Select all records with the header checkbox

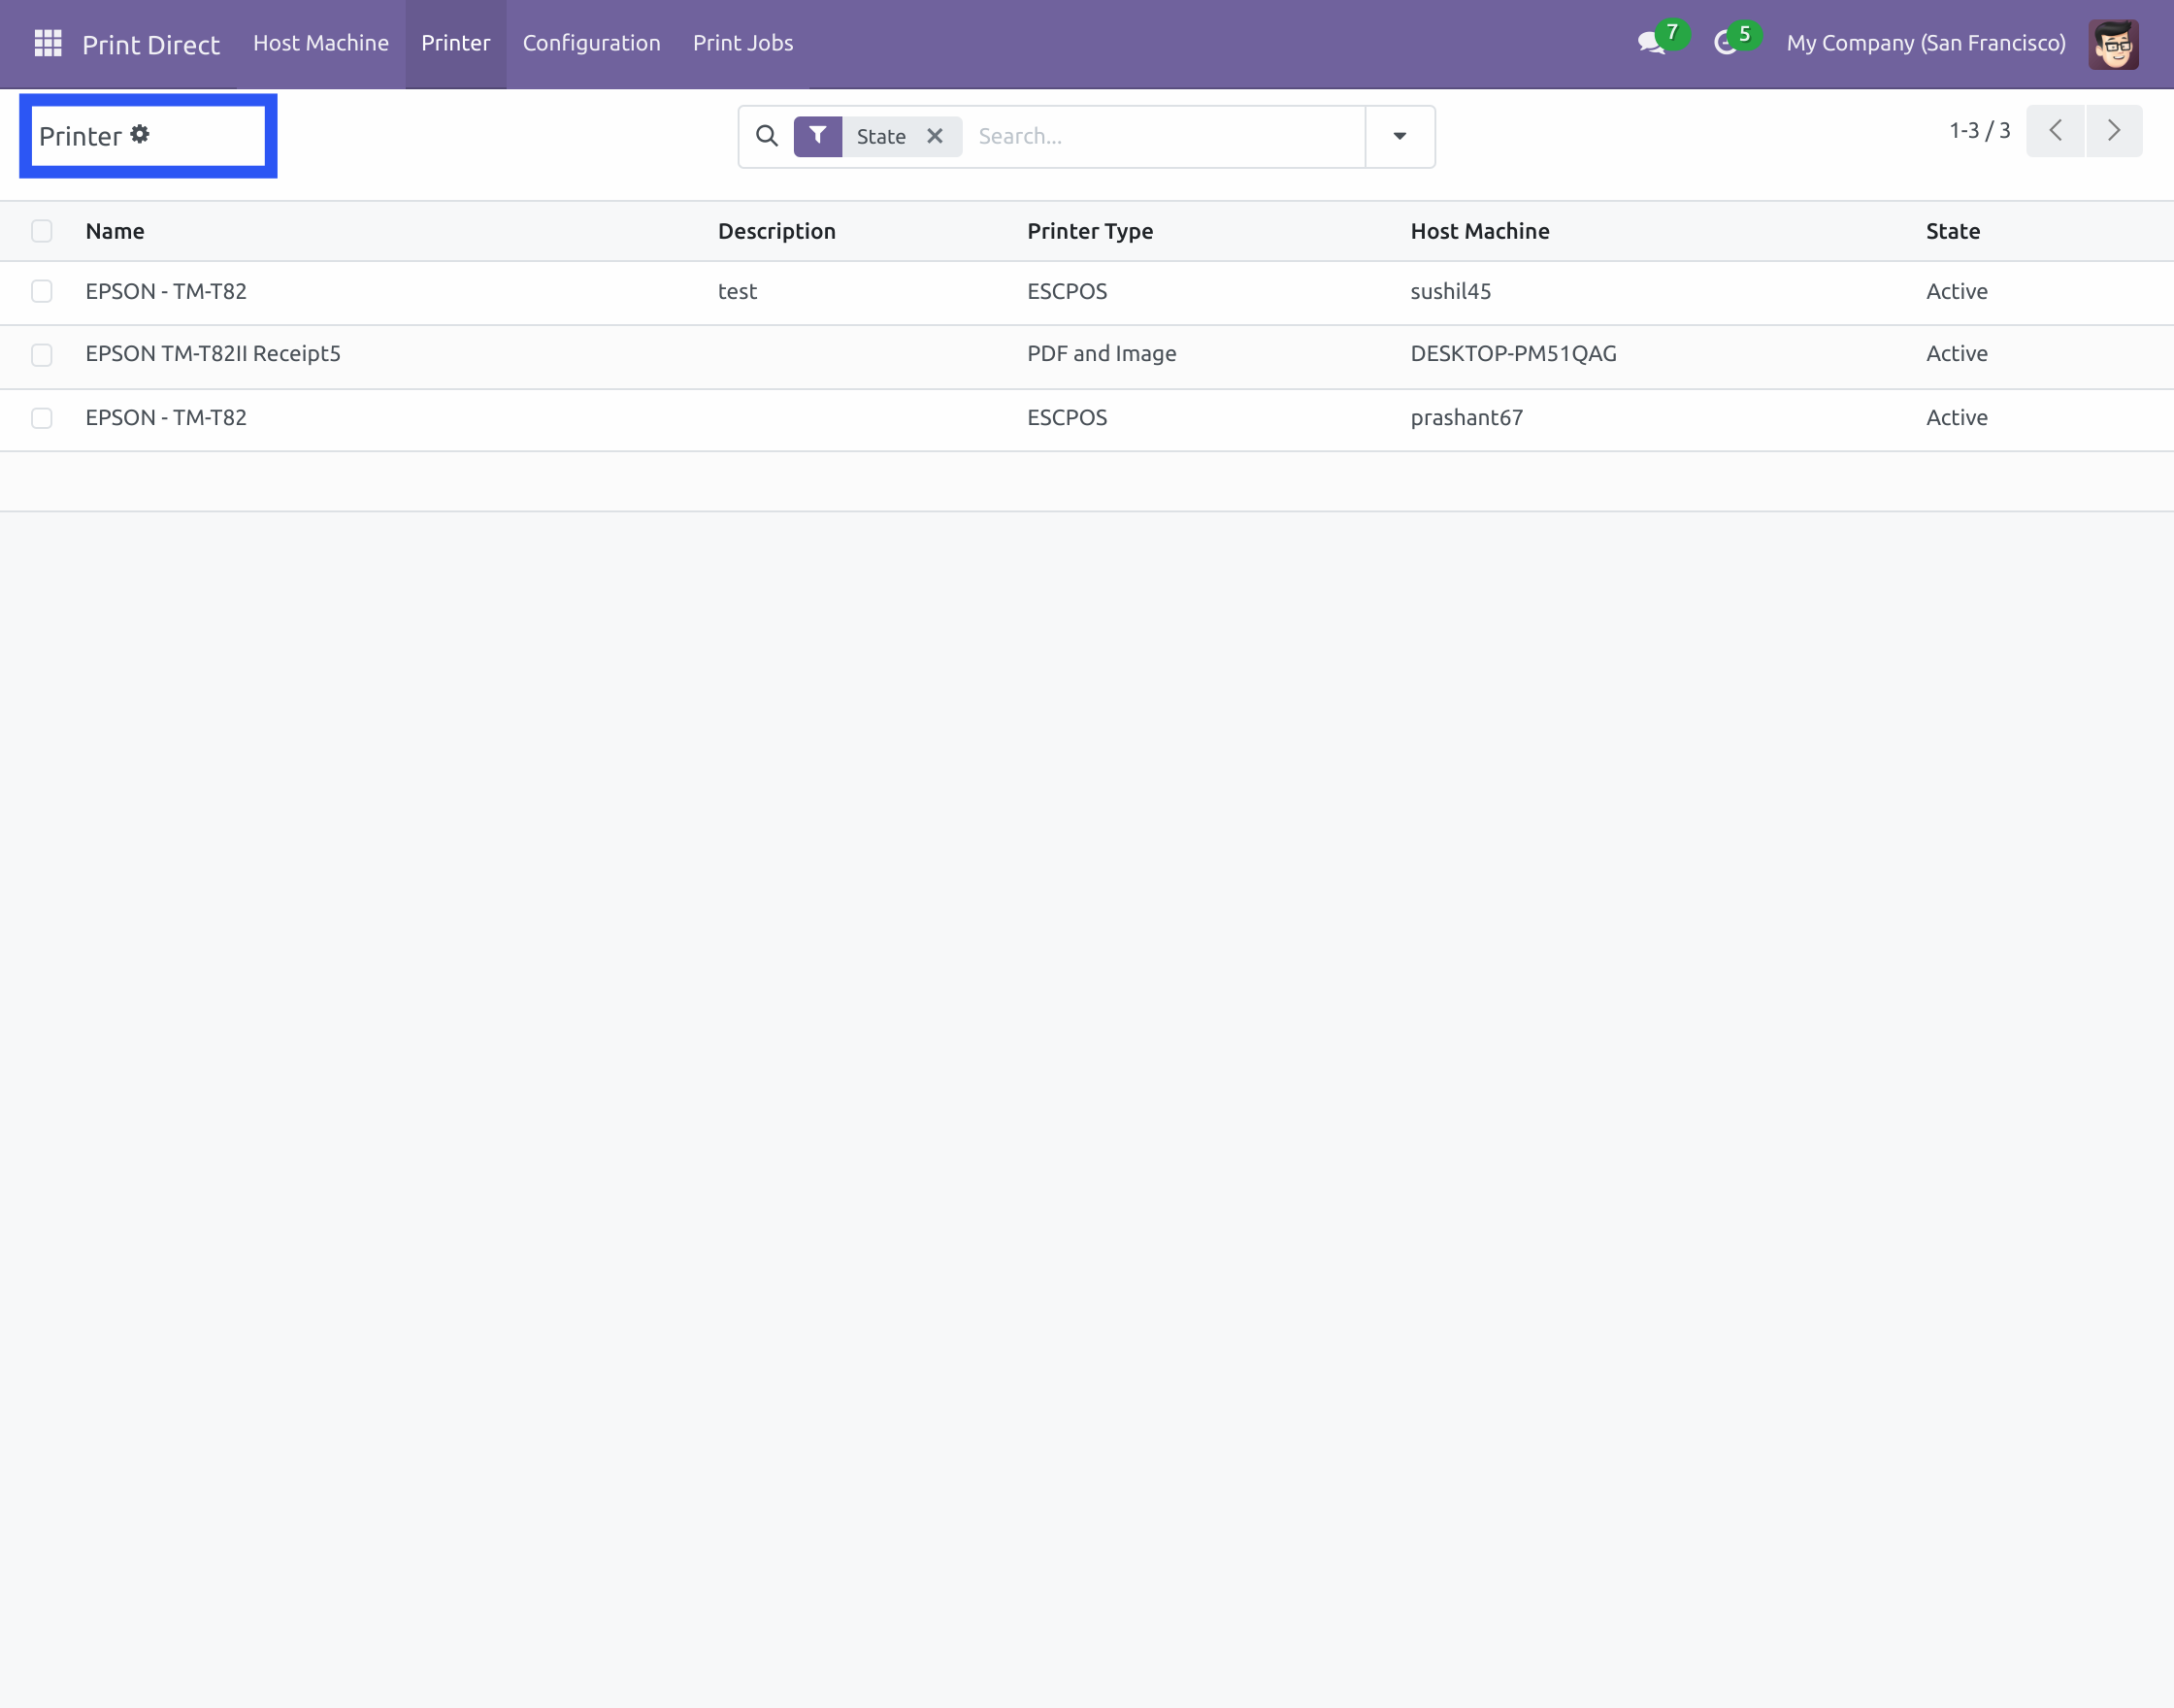pyautogui.click(x=41, y=231)
